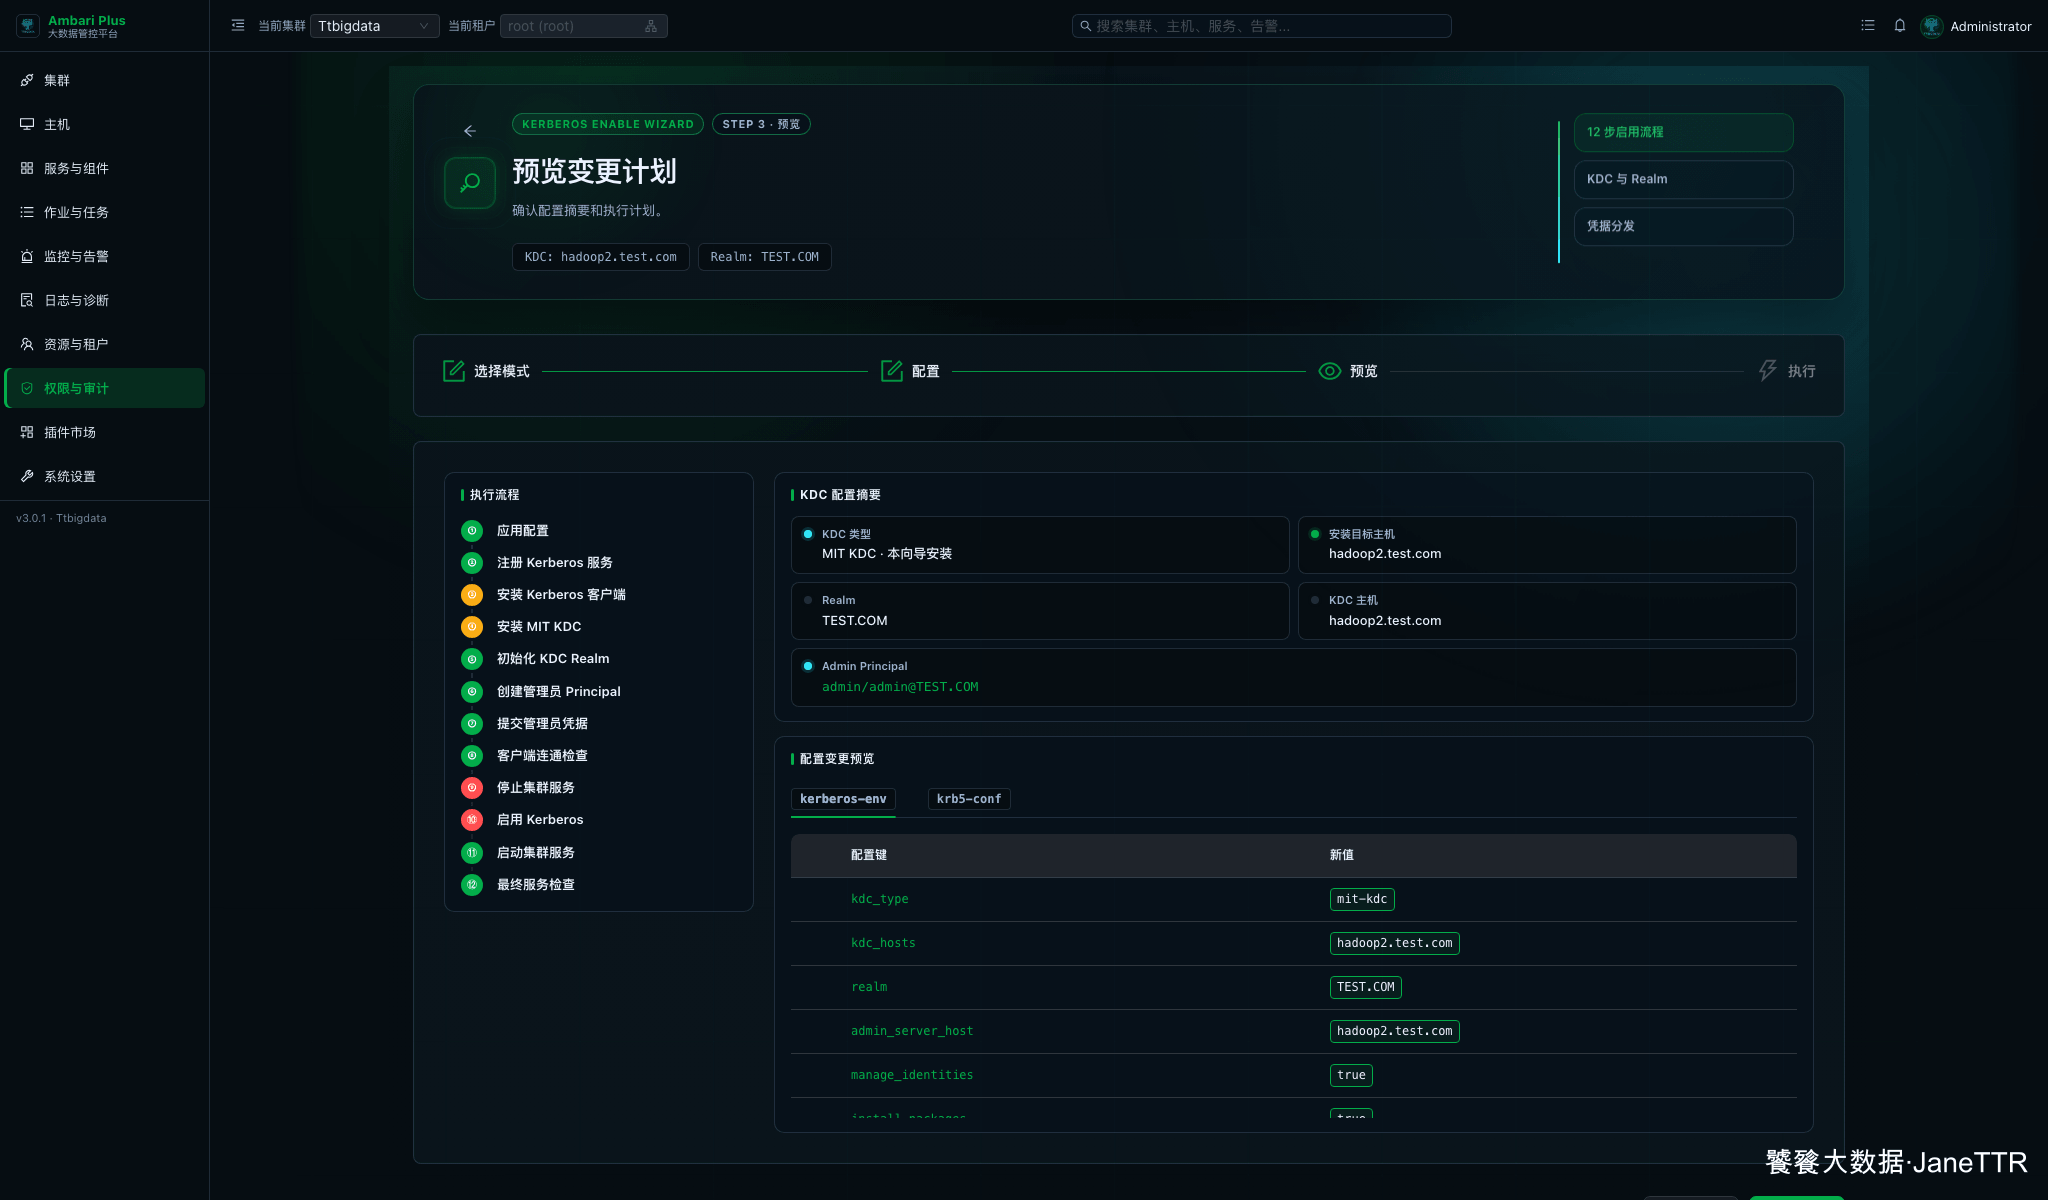Click the tenant tree hierarchy icon
This screenshot has width=2048, height=1200.
651,26
